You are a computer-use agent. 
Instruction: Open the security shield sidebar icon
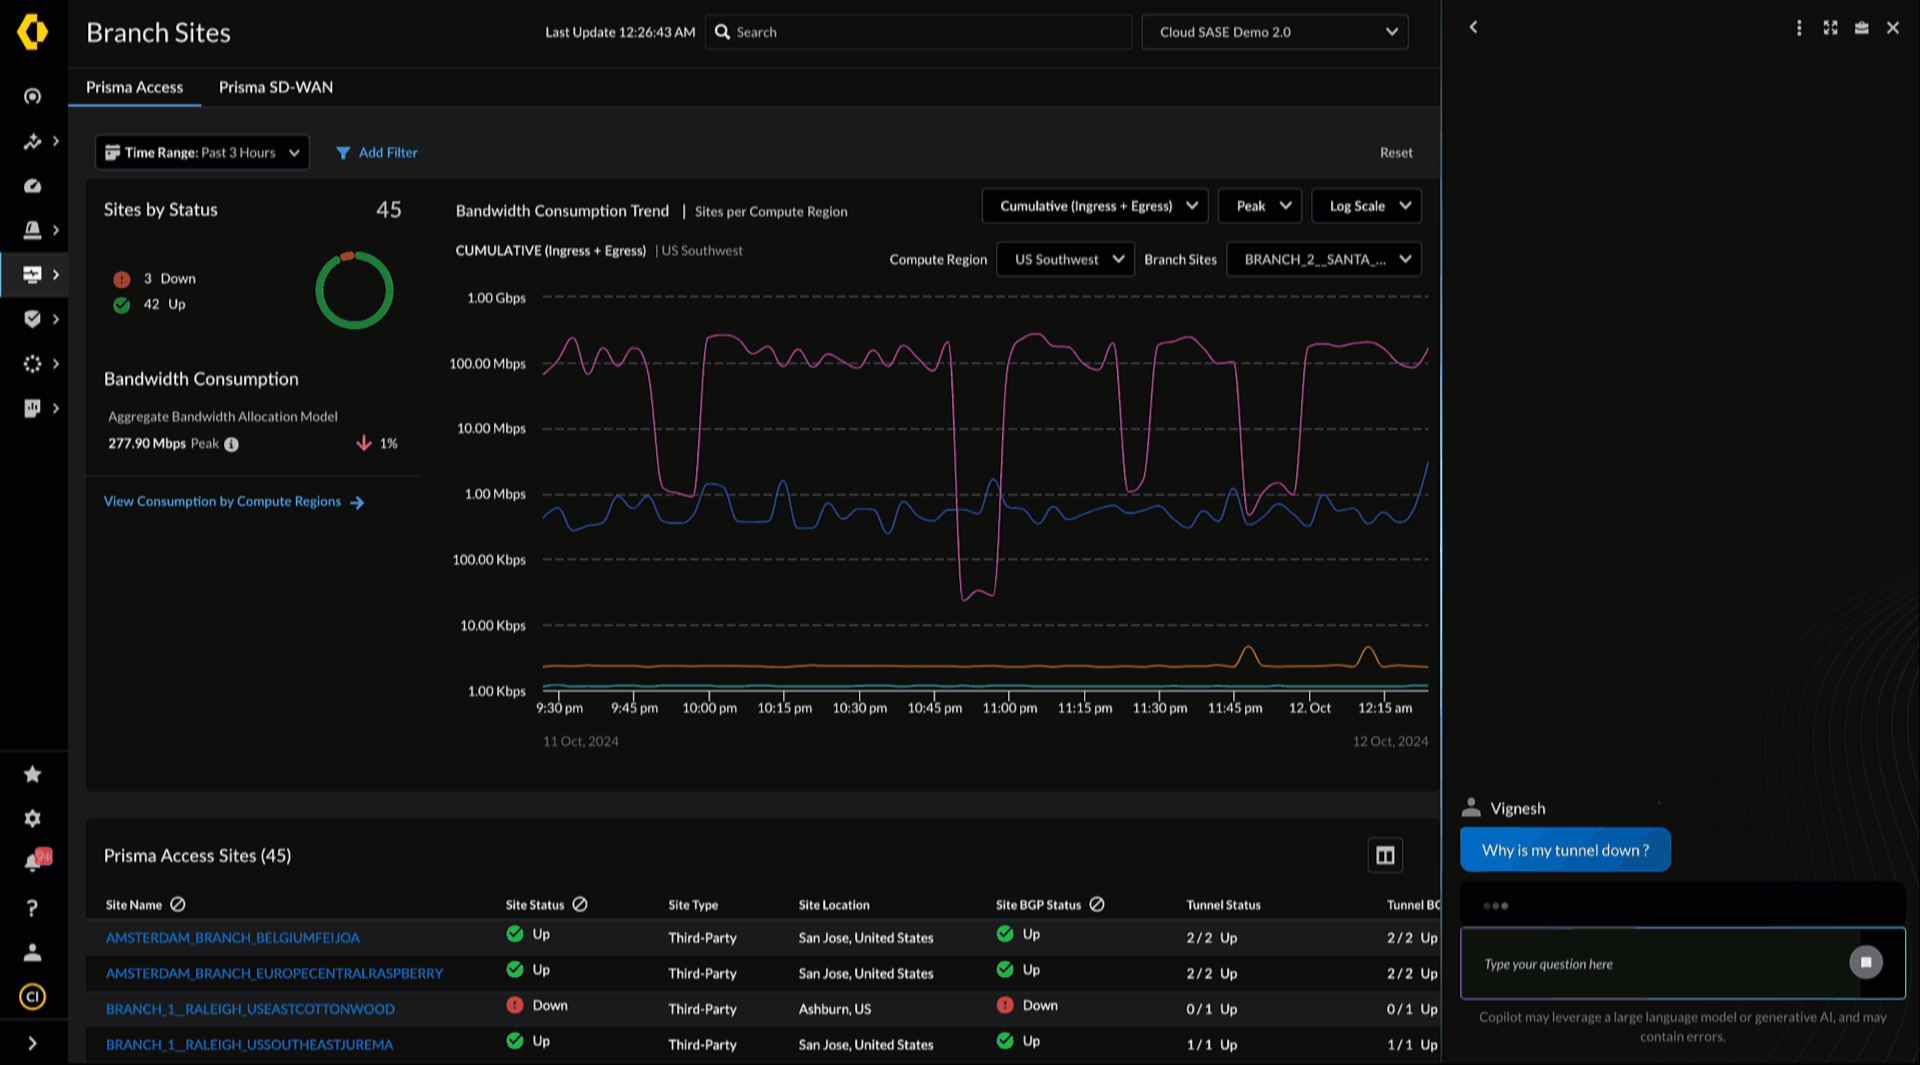pyautogui.click(x=32, y=319)
